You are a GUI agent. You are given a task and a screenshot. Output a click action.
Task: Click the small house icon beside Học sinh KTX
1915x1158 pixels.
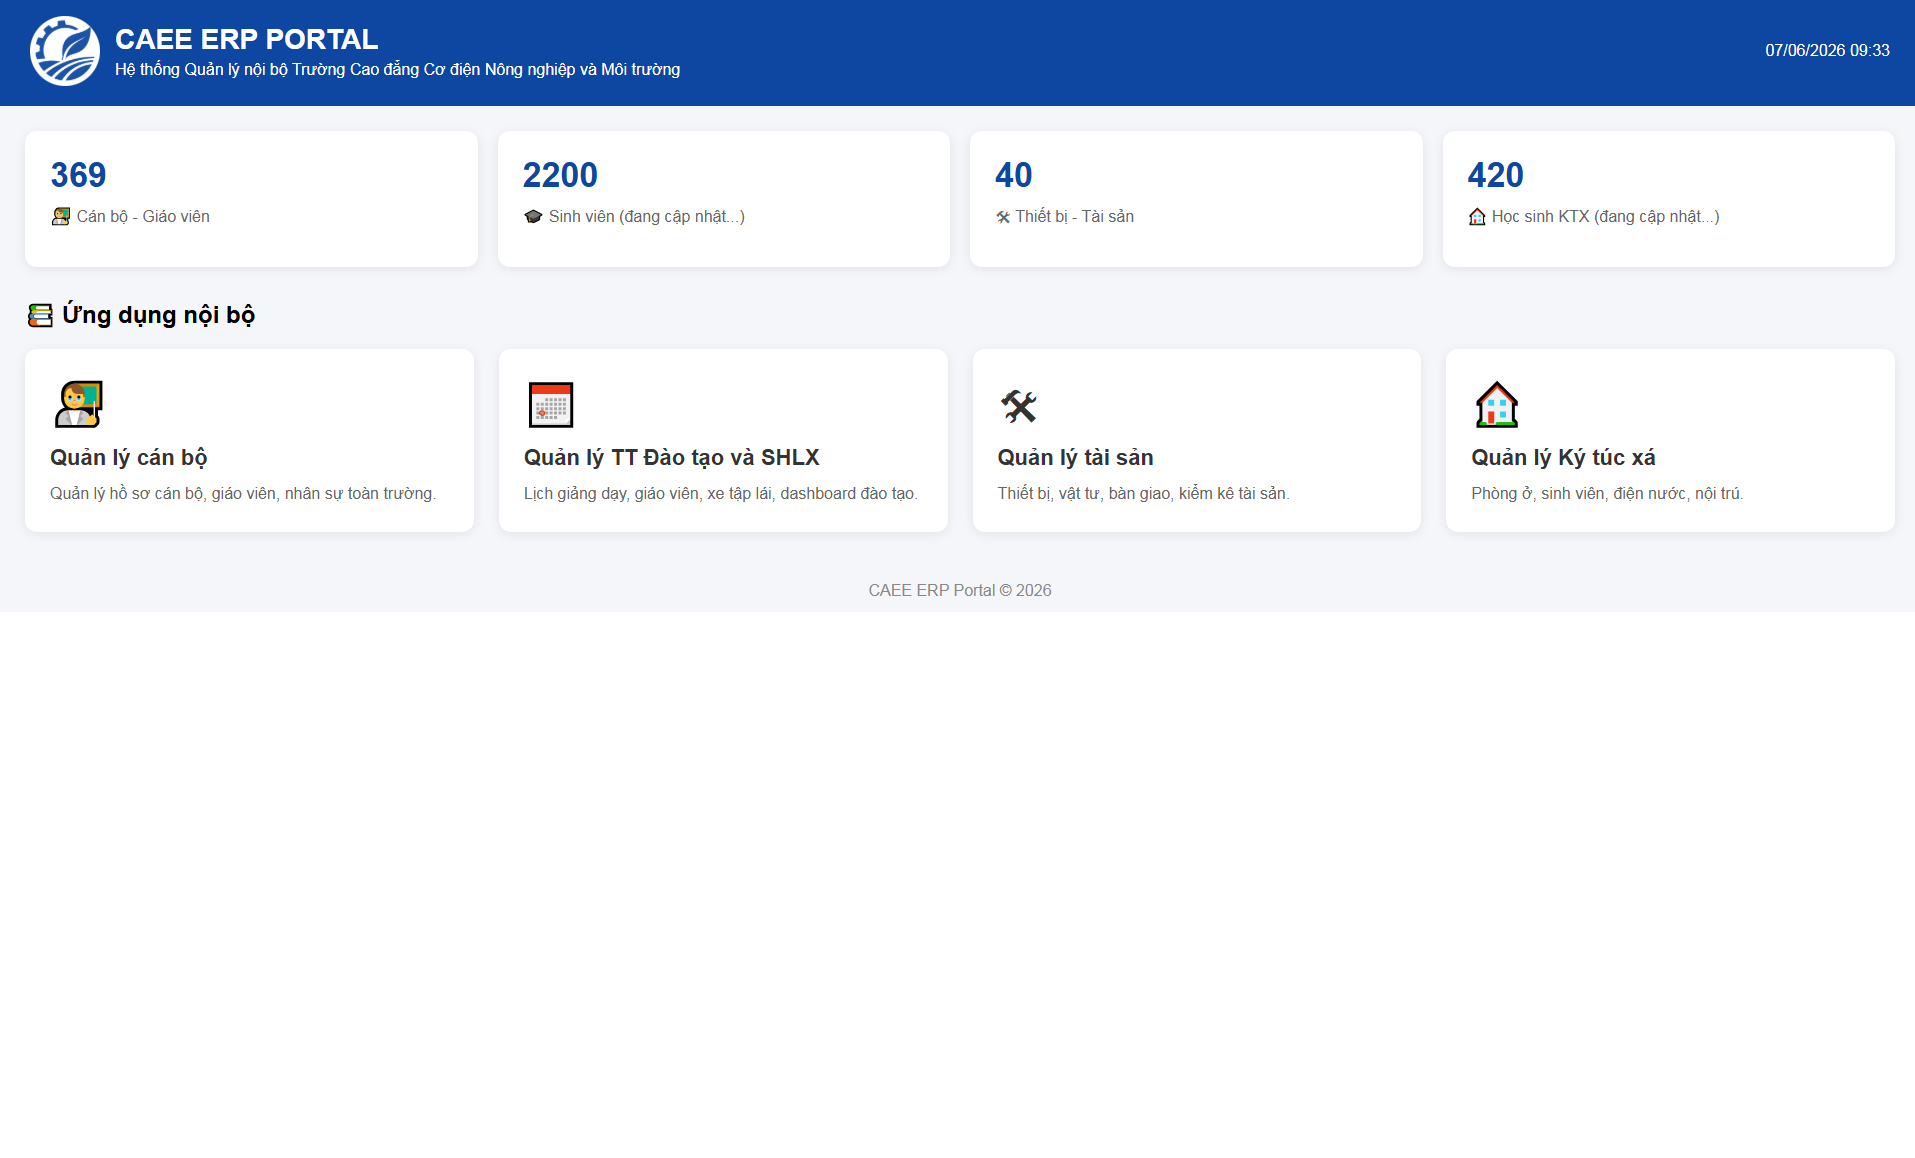1477,217
